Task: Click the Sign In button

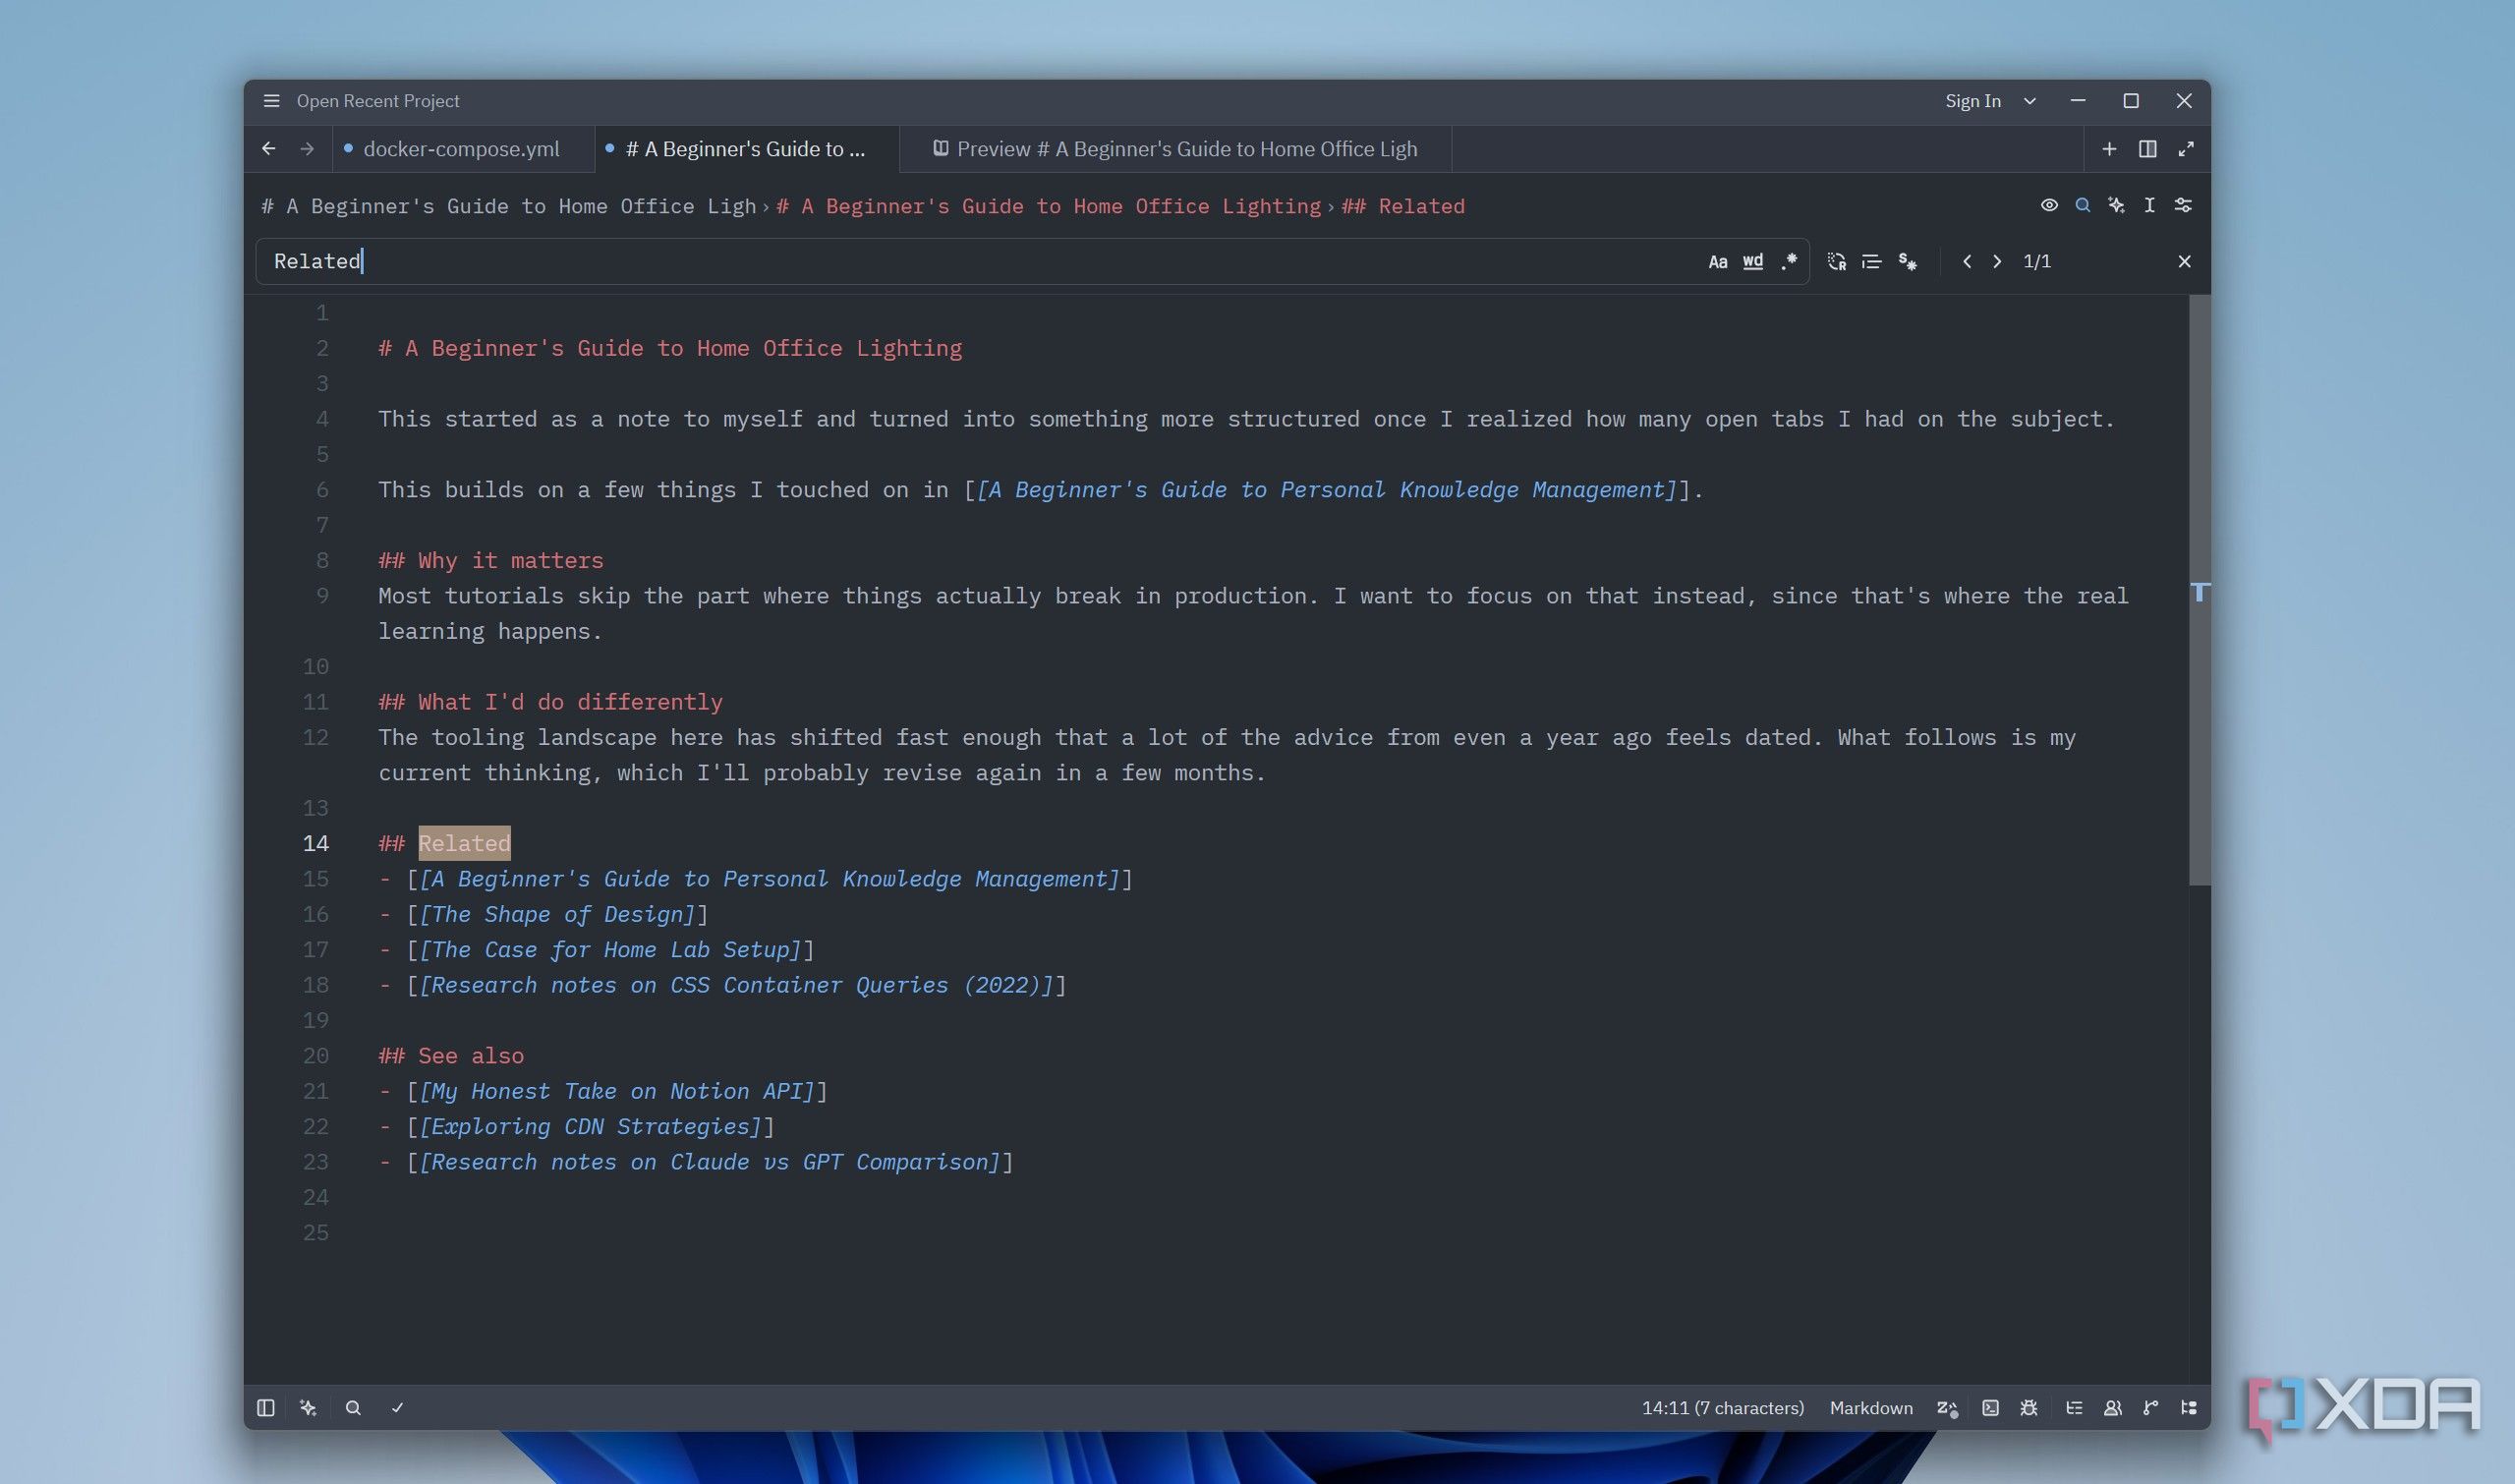Action: (x=1973, y=101)
